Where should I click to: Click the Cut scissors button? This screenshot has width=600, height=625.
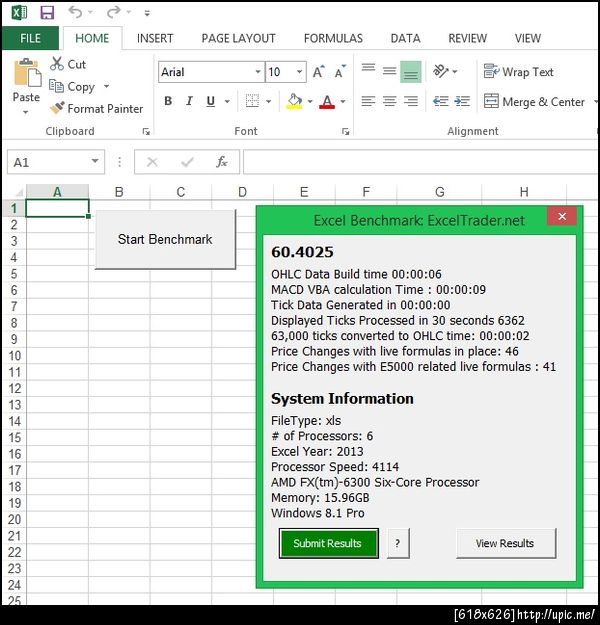[x=68, y=64]
